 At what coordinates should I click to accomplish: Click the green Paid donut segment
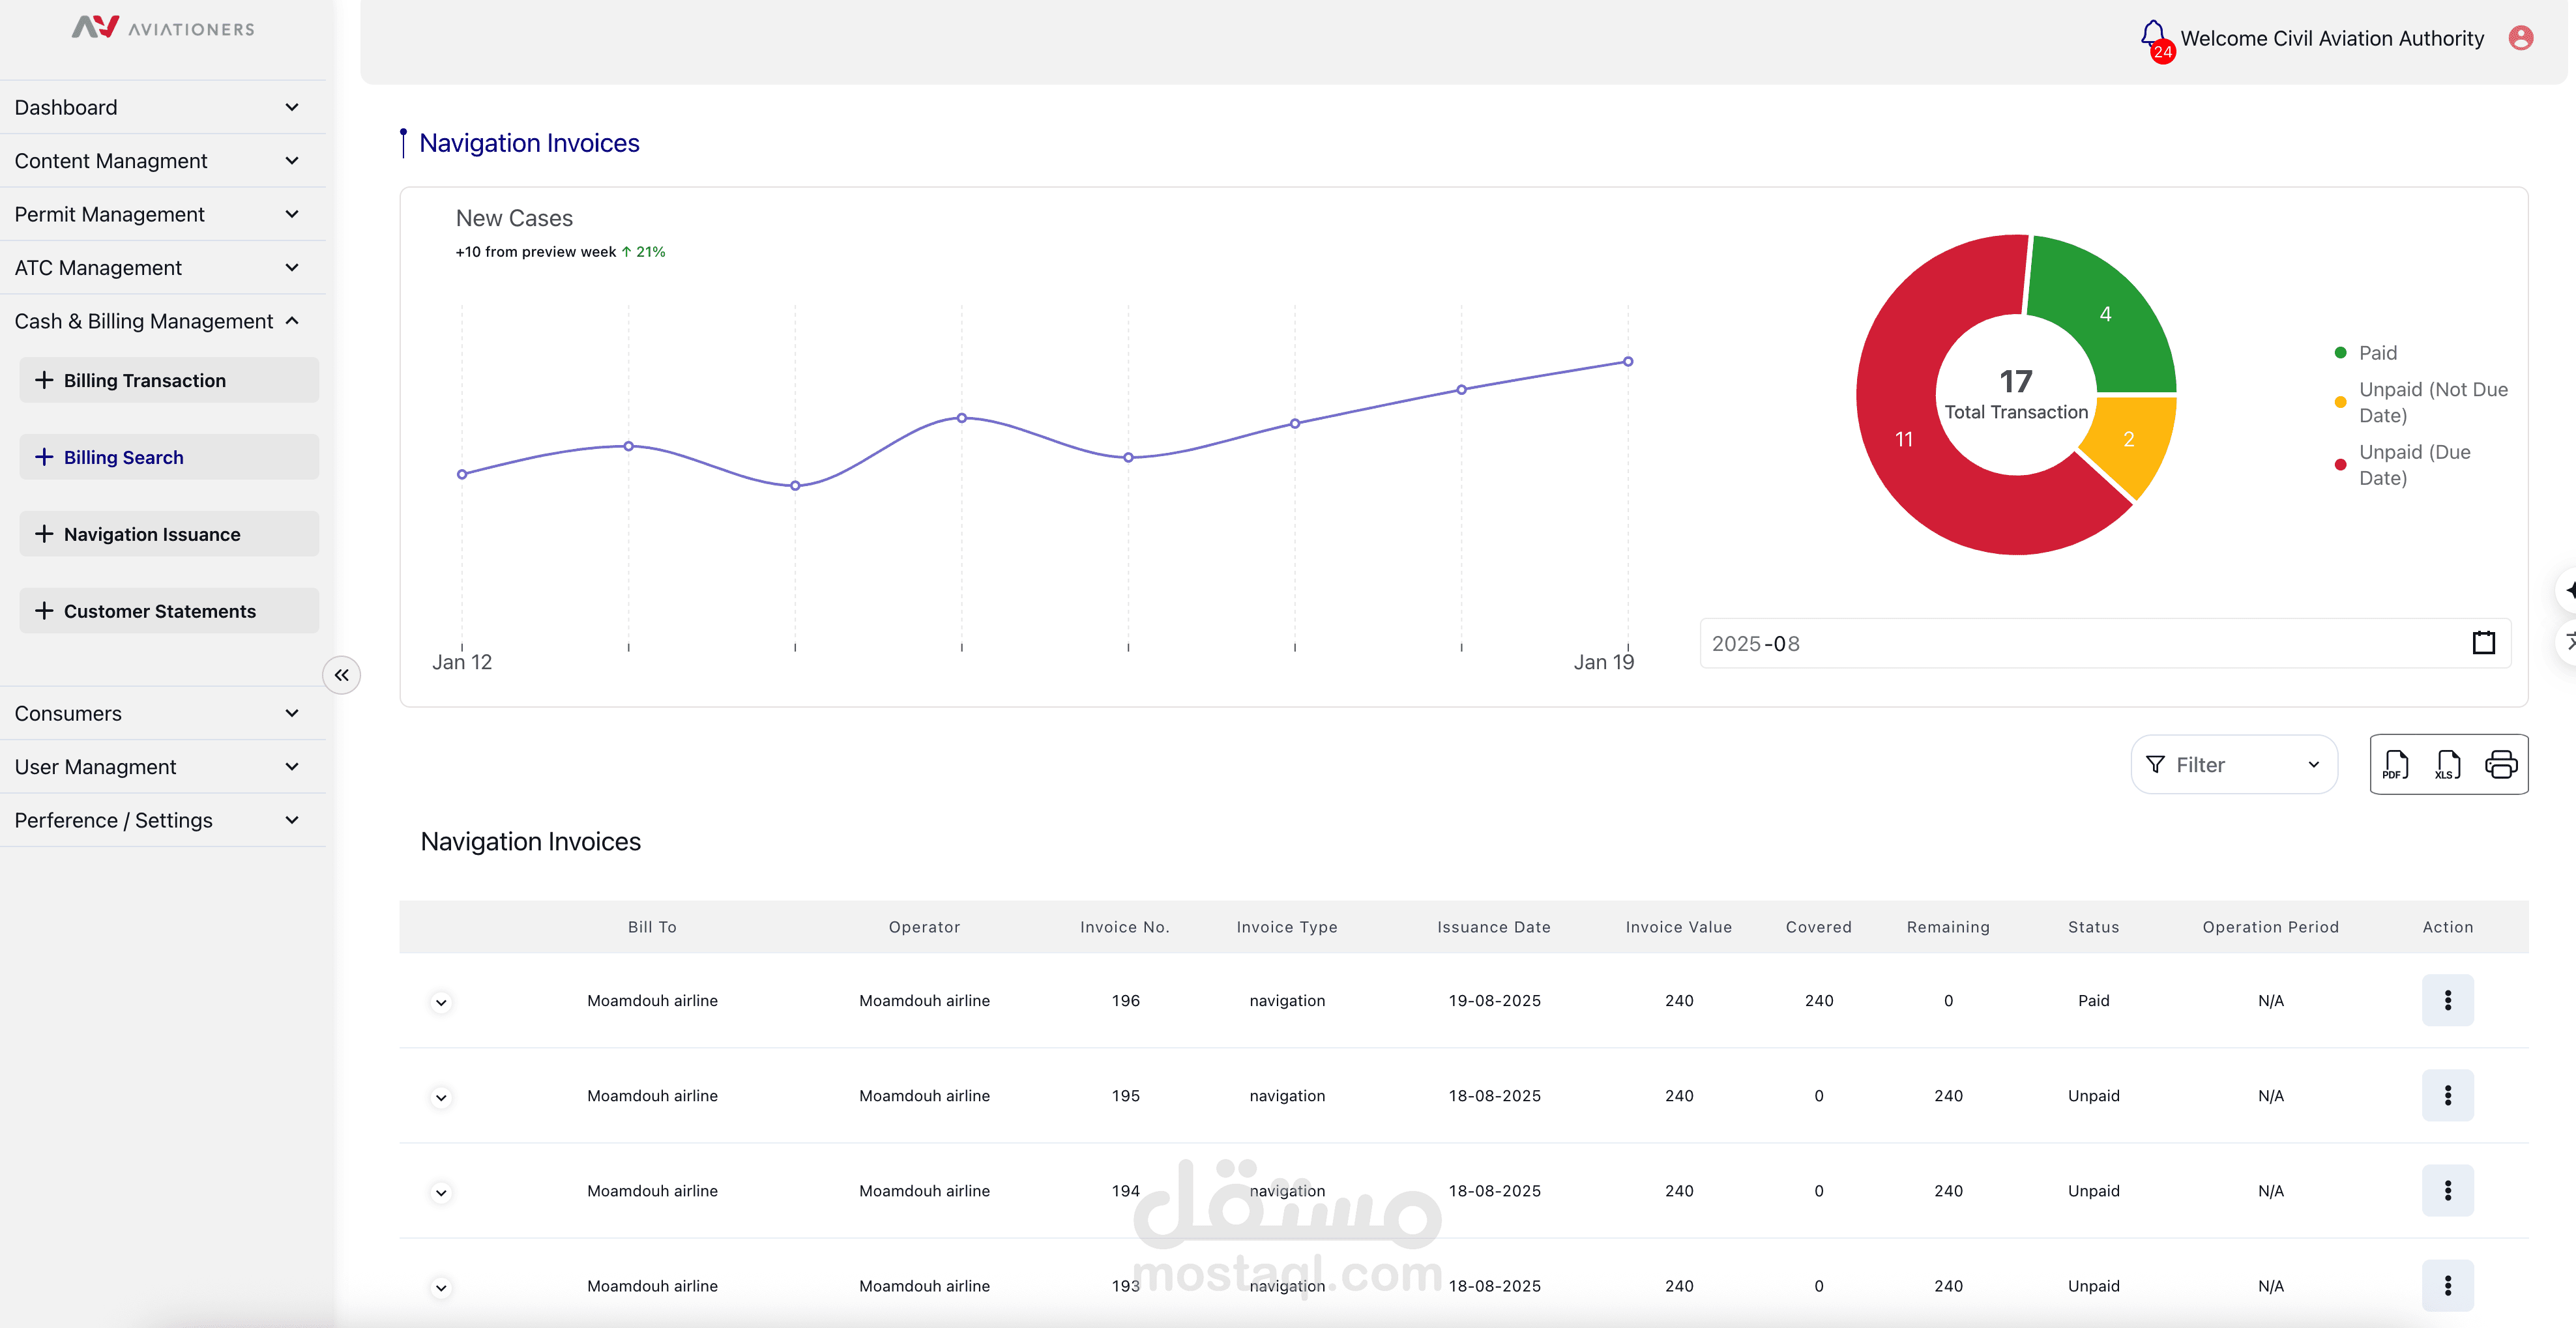[2105, 314]
